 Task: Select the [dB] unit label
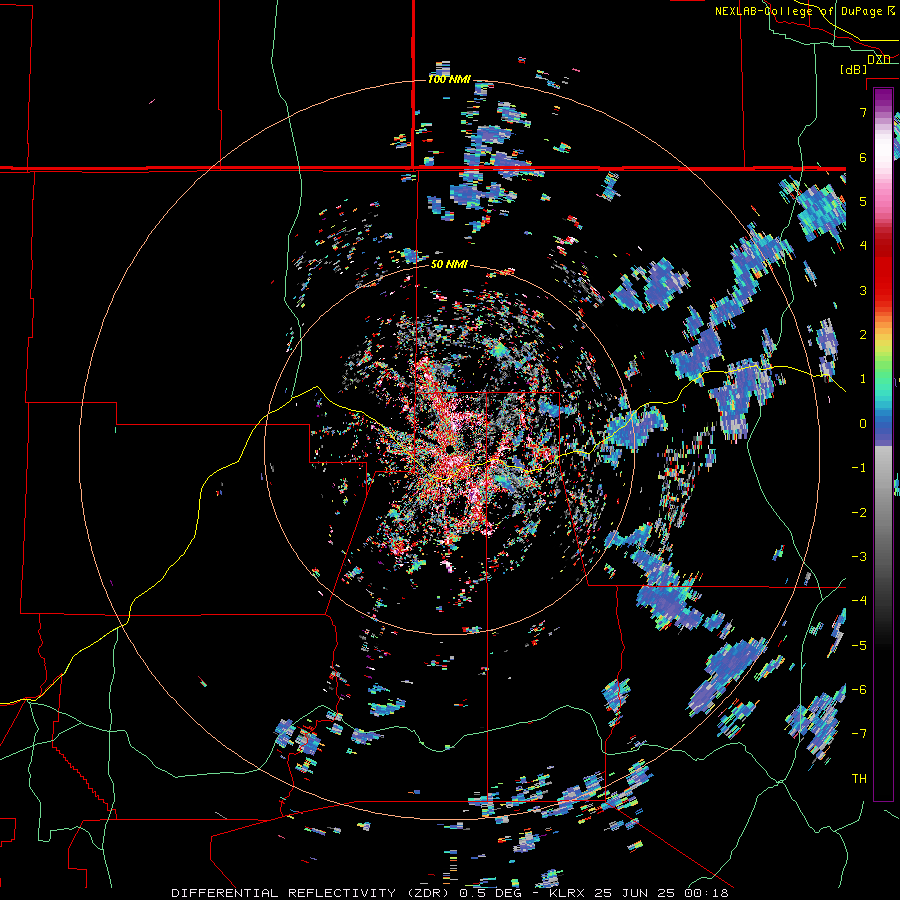[x=854, y=69]
